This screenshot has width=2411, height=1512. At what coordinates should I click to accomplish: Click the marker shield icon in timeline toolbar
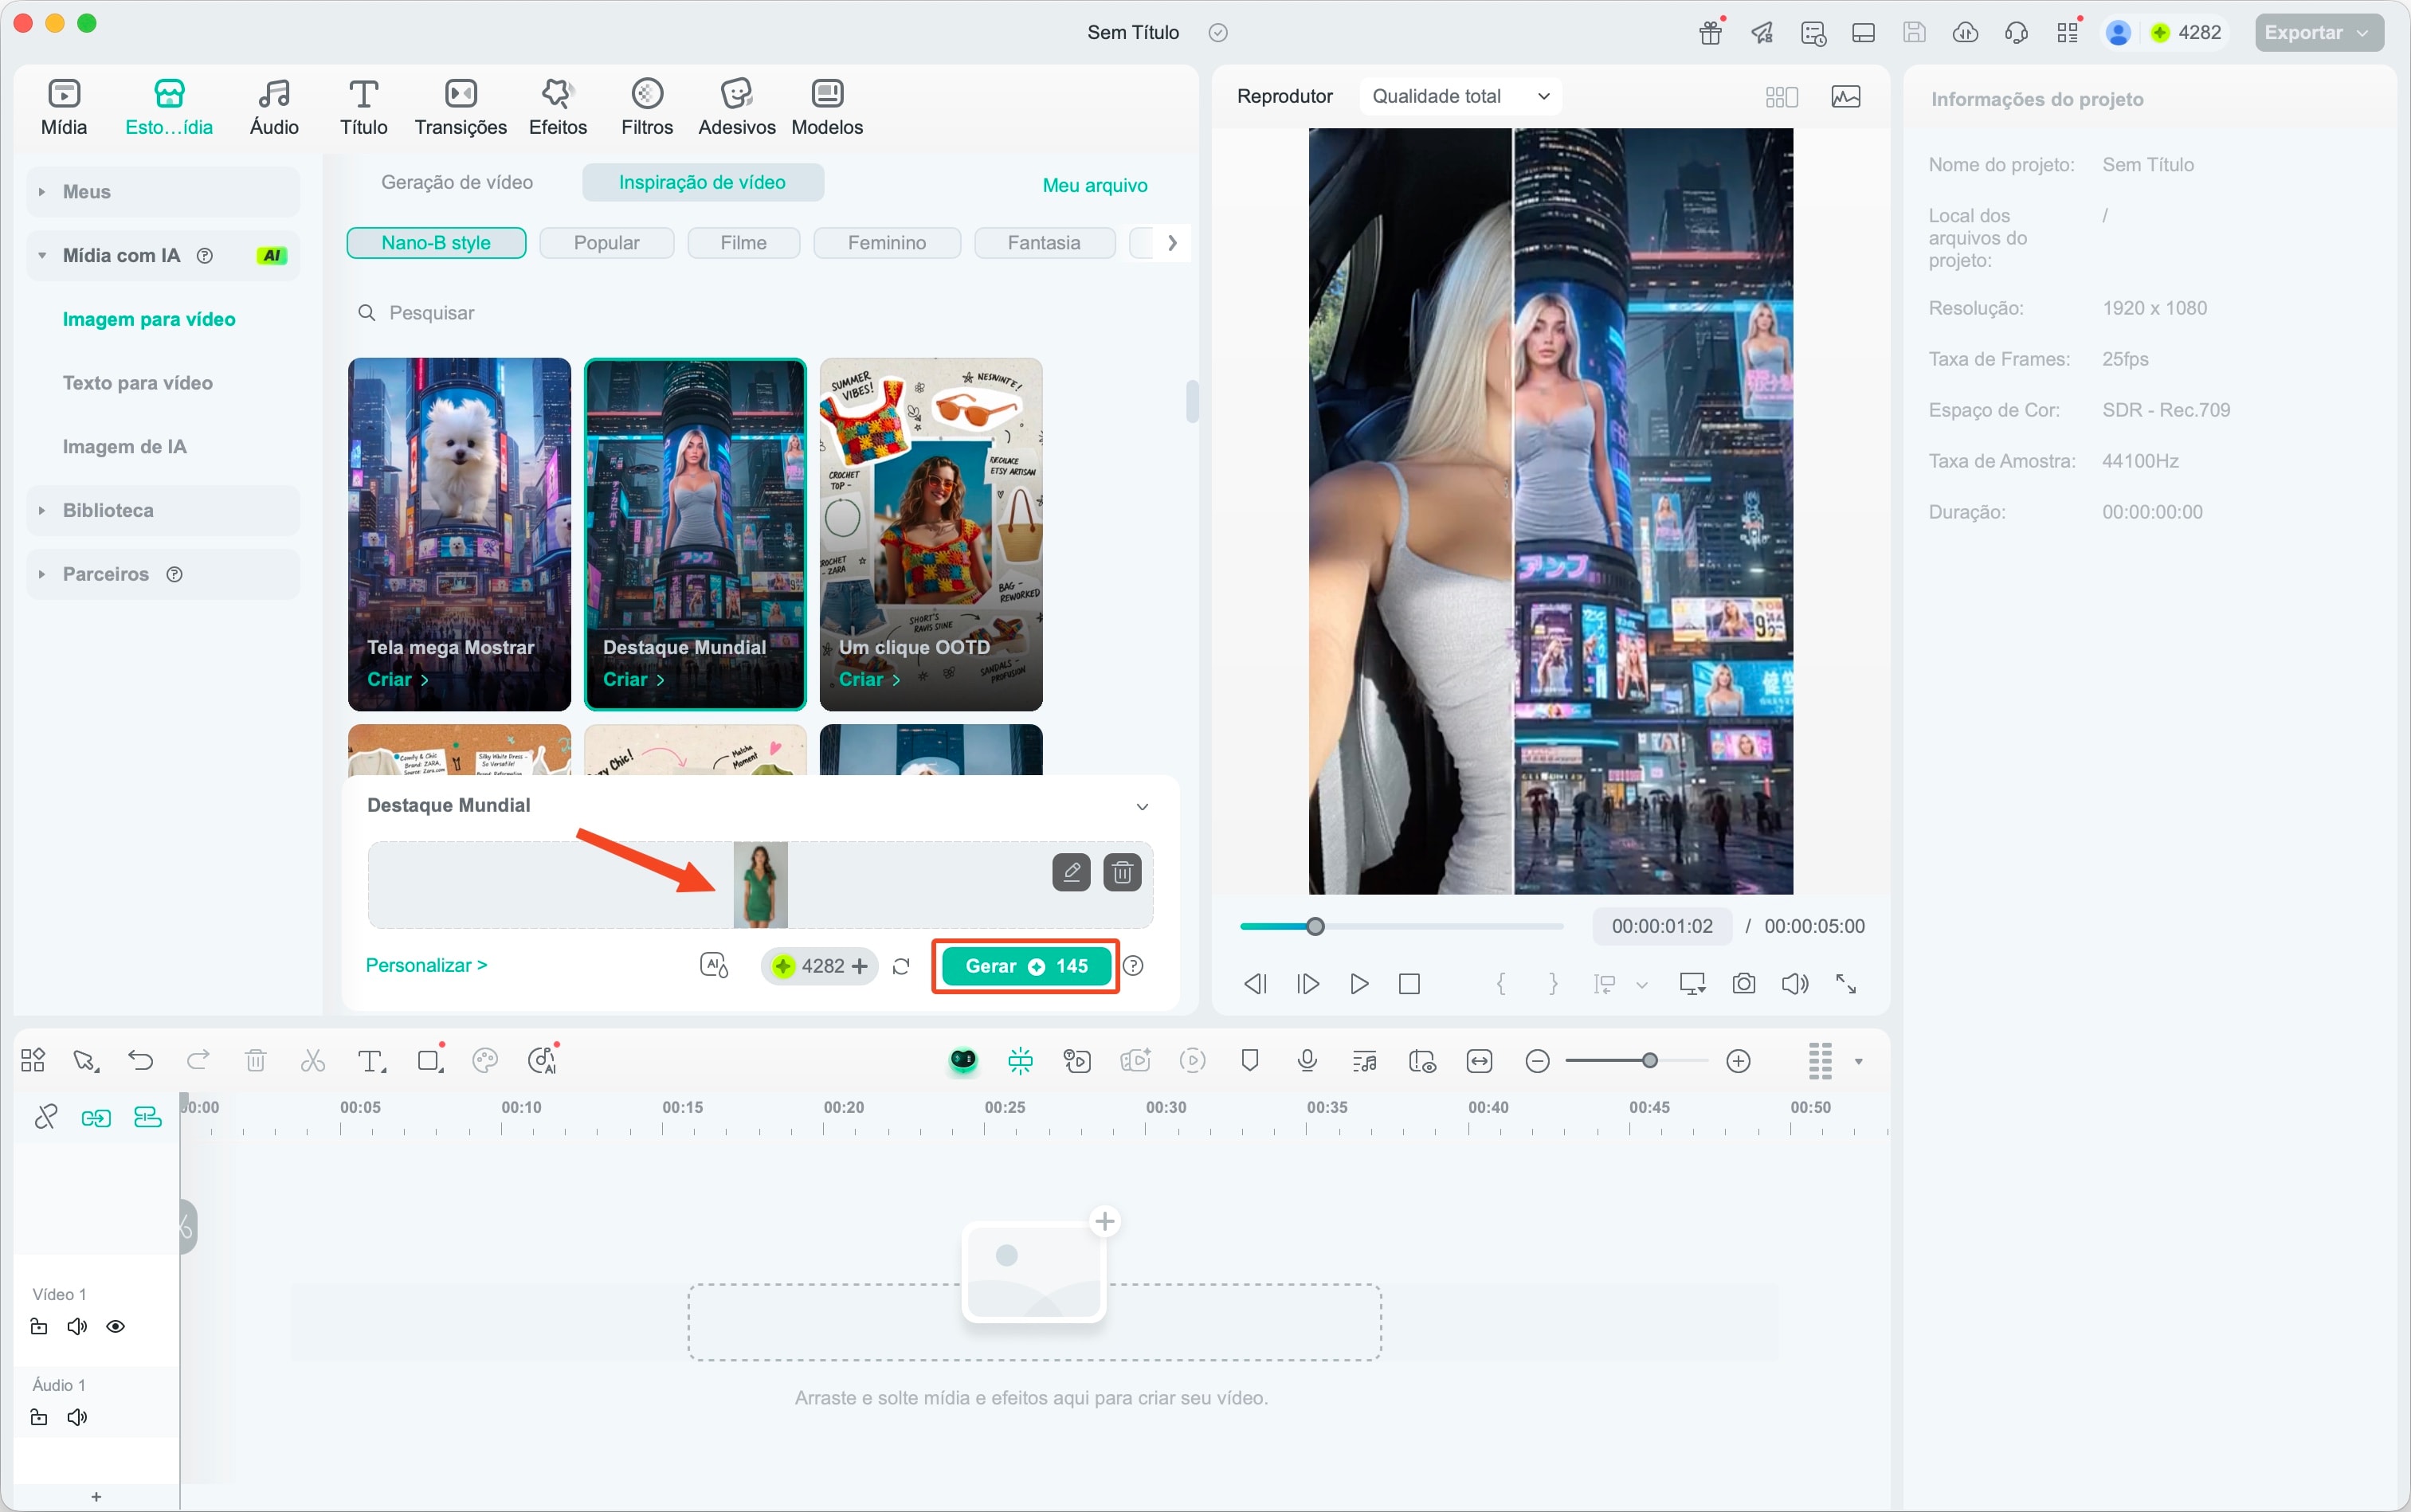coord(1249,1061)
